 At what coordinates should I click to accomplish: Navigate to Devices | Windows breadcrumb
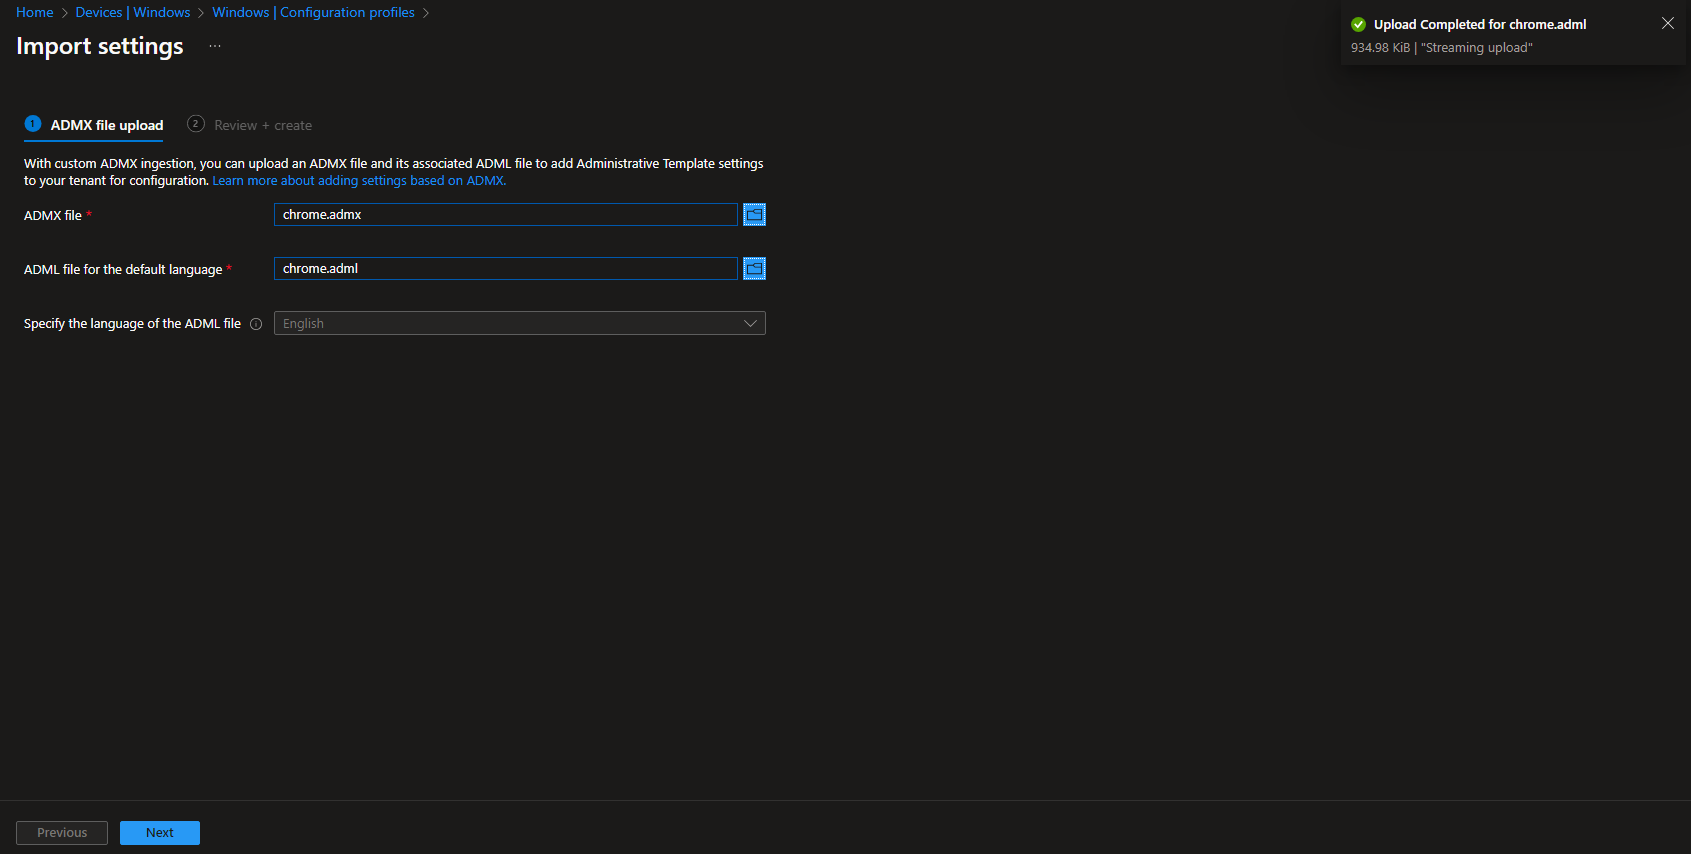(133, 12)
